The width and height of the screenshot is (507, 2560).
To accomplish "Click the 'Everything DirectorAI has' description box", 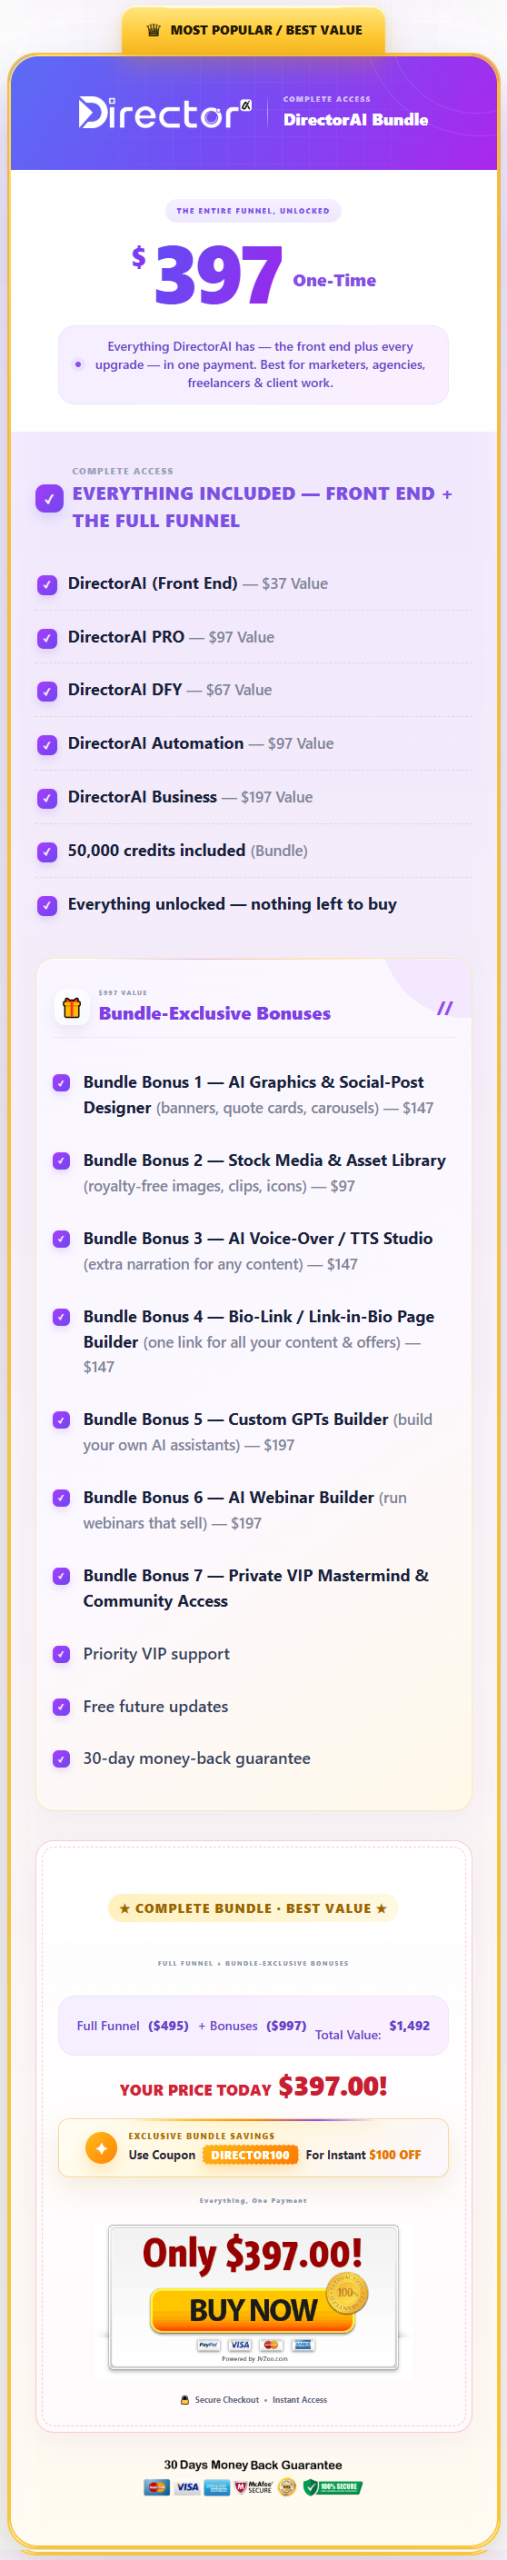I will pos(253,365).
